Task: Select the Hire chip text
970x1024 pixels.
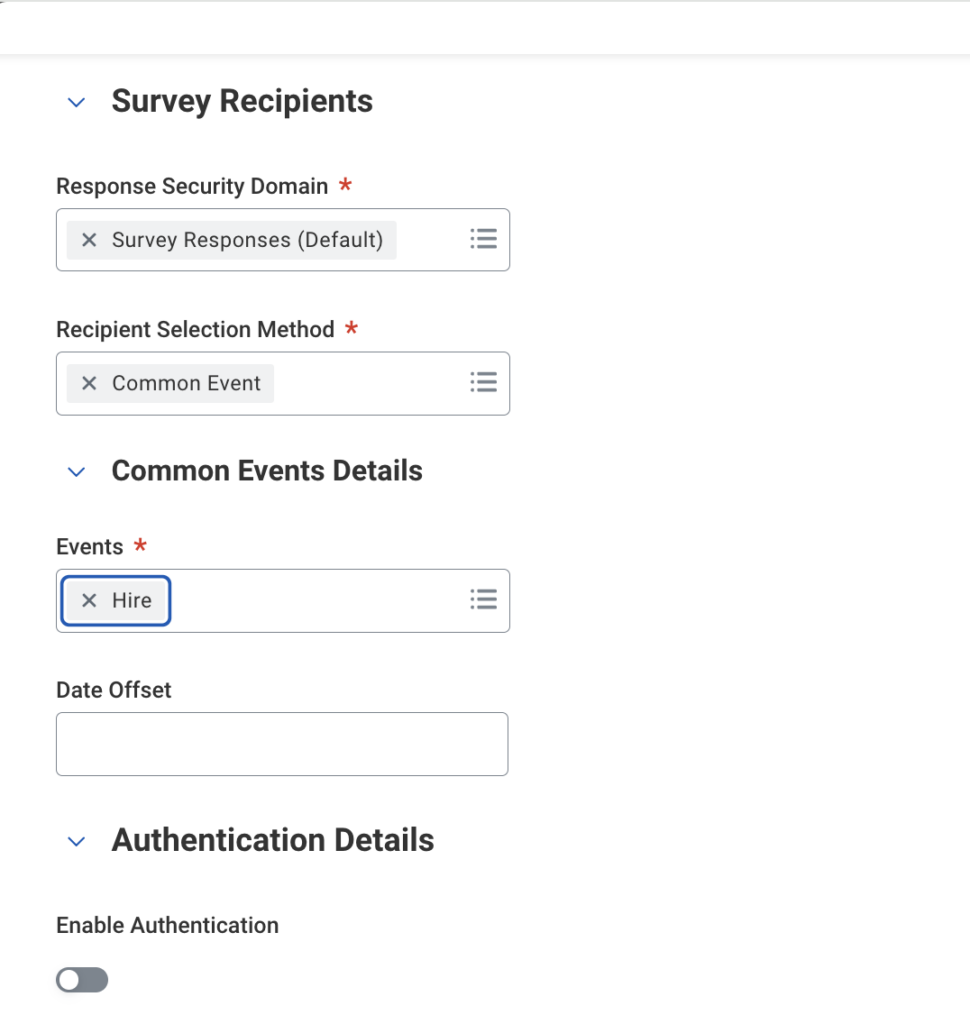Action: (x=132, y=600)
